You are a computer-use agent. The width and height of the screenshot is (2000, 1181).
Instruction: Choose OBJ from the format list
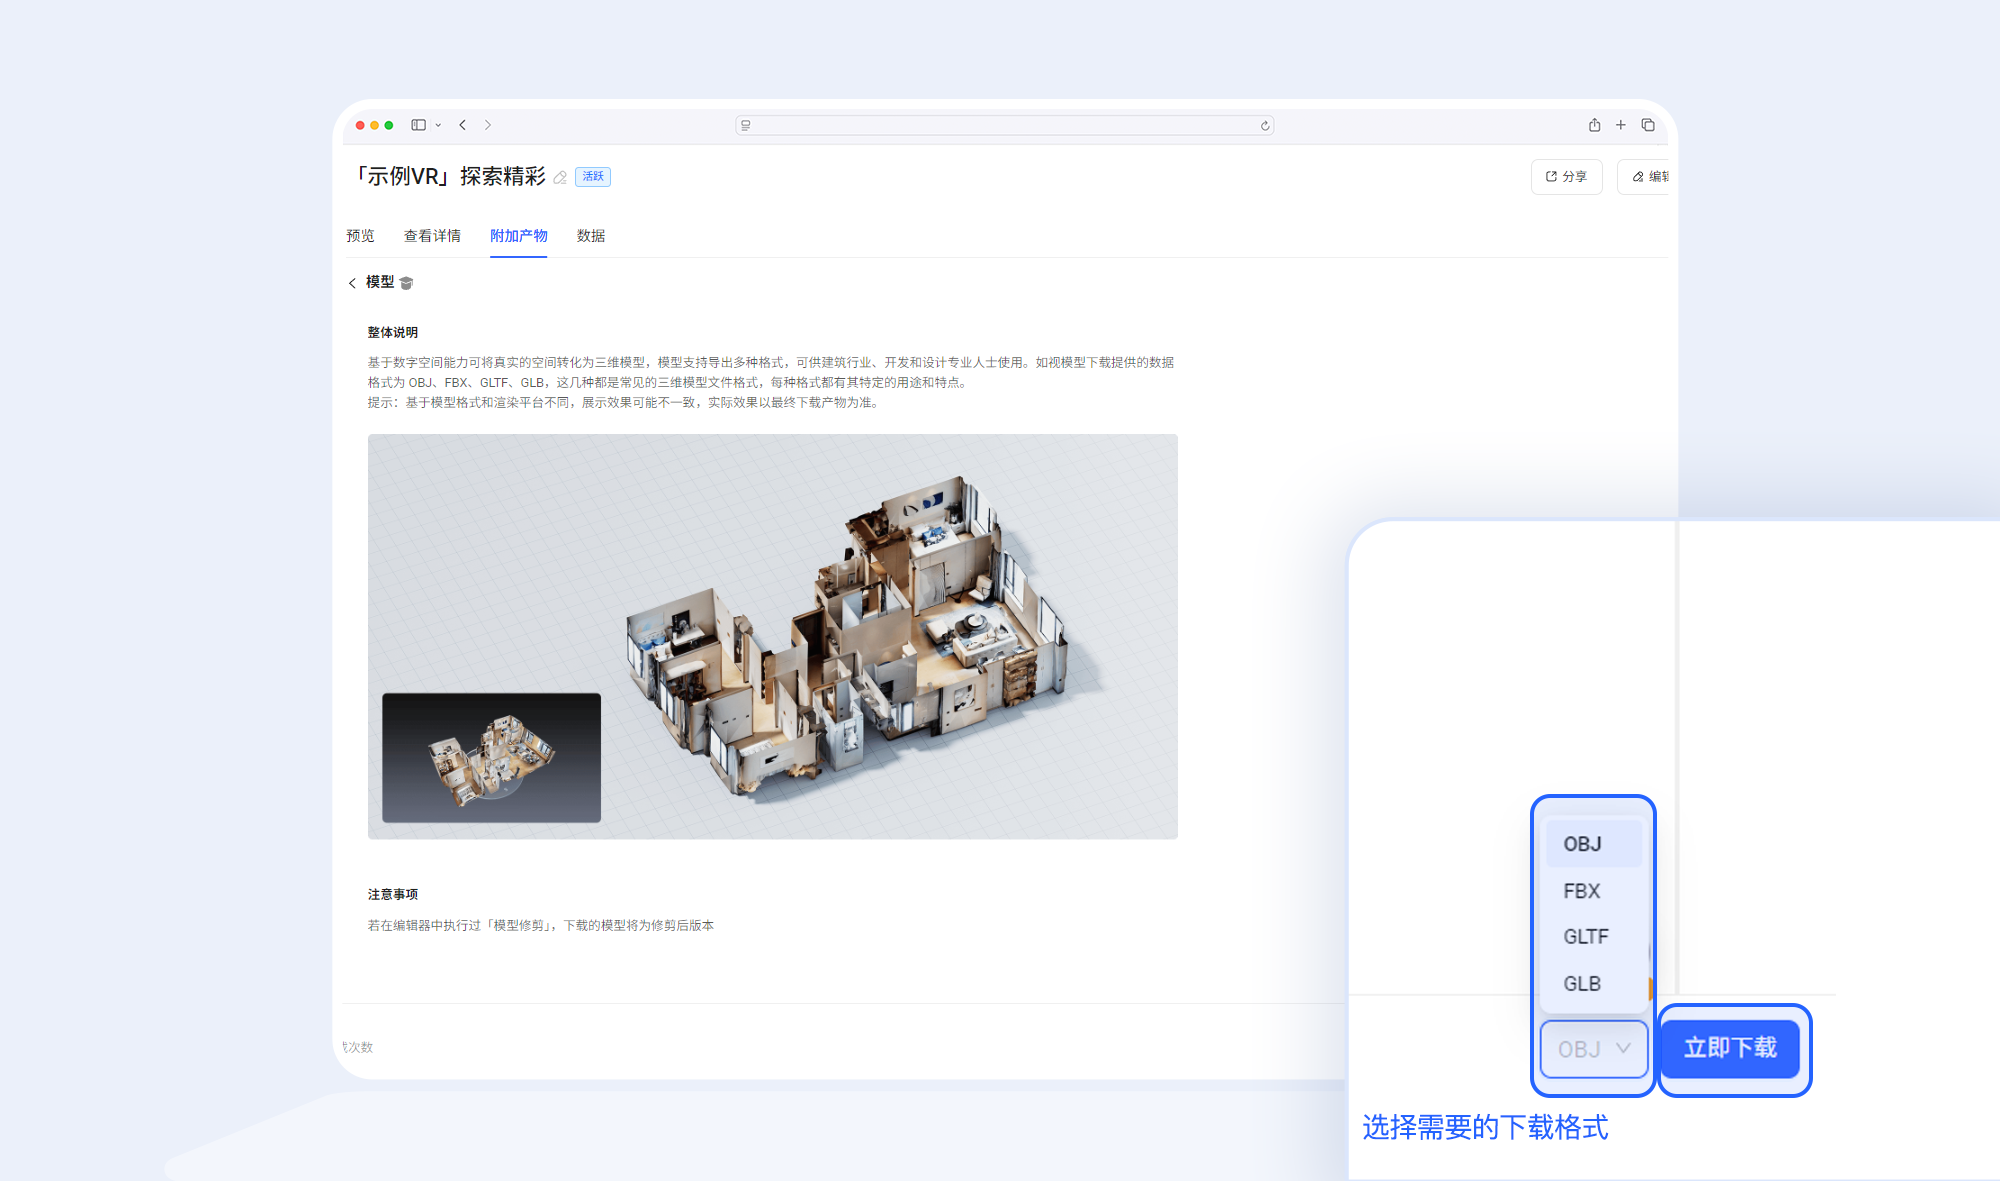pyautogui.click(x=1593, y=844)
